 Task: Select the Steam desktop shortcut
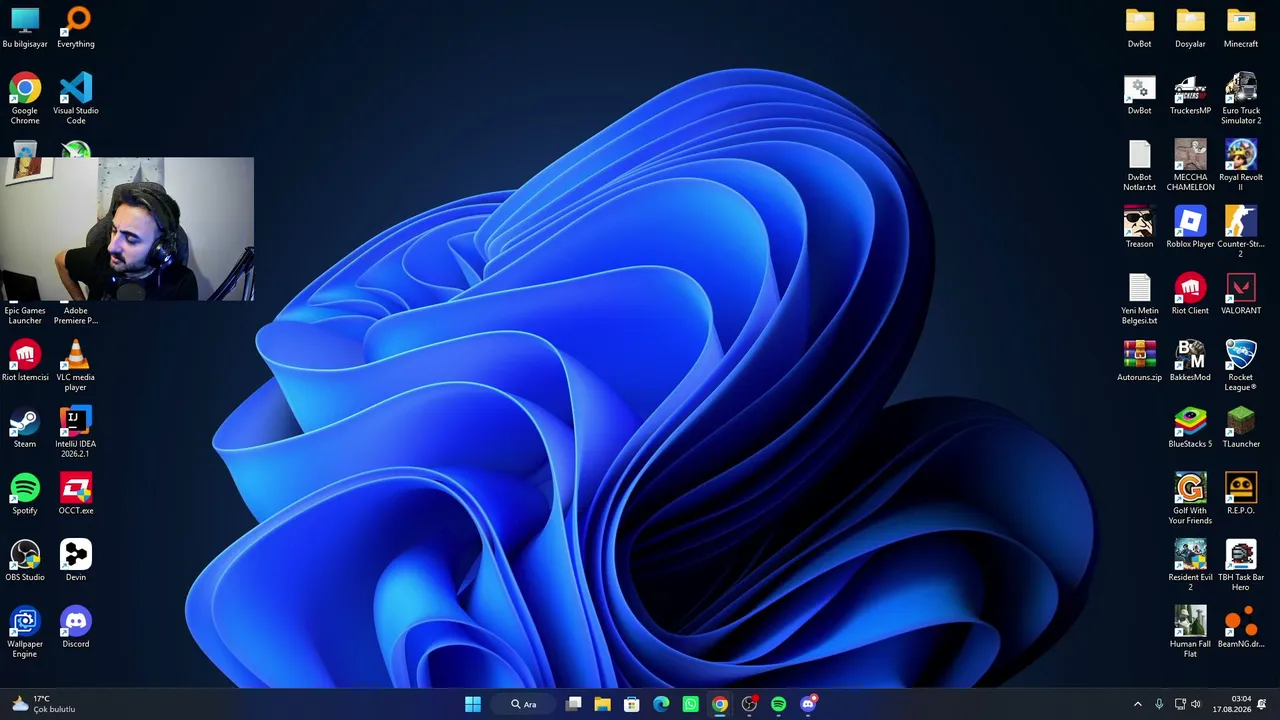25,428
